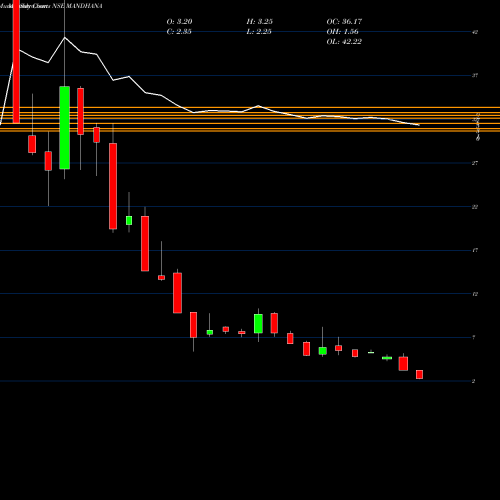Click the white moving average line peak
The width and height of the screenshot is (500, 500).
pos(65,37)
